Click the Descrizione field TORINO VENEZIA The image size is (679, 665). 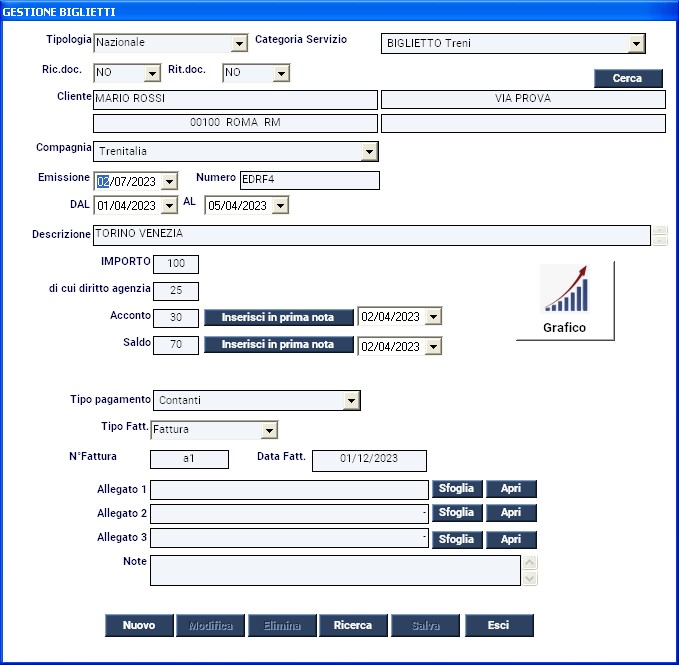372,235
